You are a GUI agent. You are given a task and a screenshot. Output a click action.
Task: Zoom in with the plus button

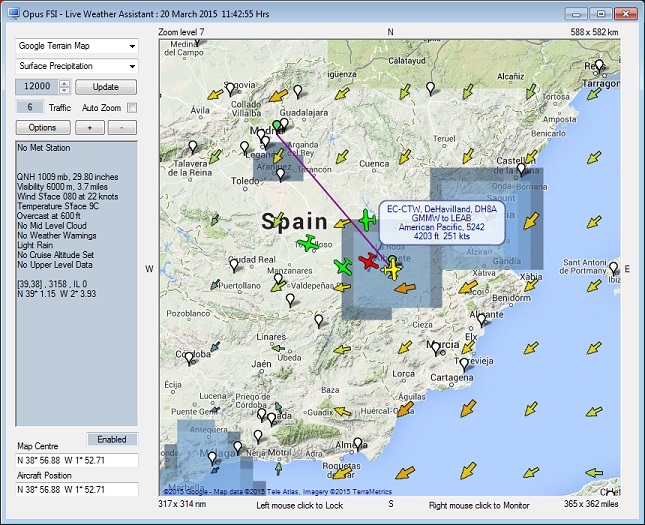[x=90, y=128]
